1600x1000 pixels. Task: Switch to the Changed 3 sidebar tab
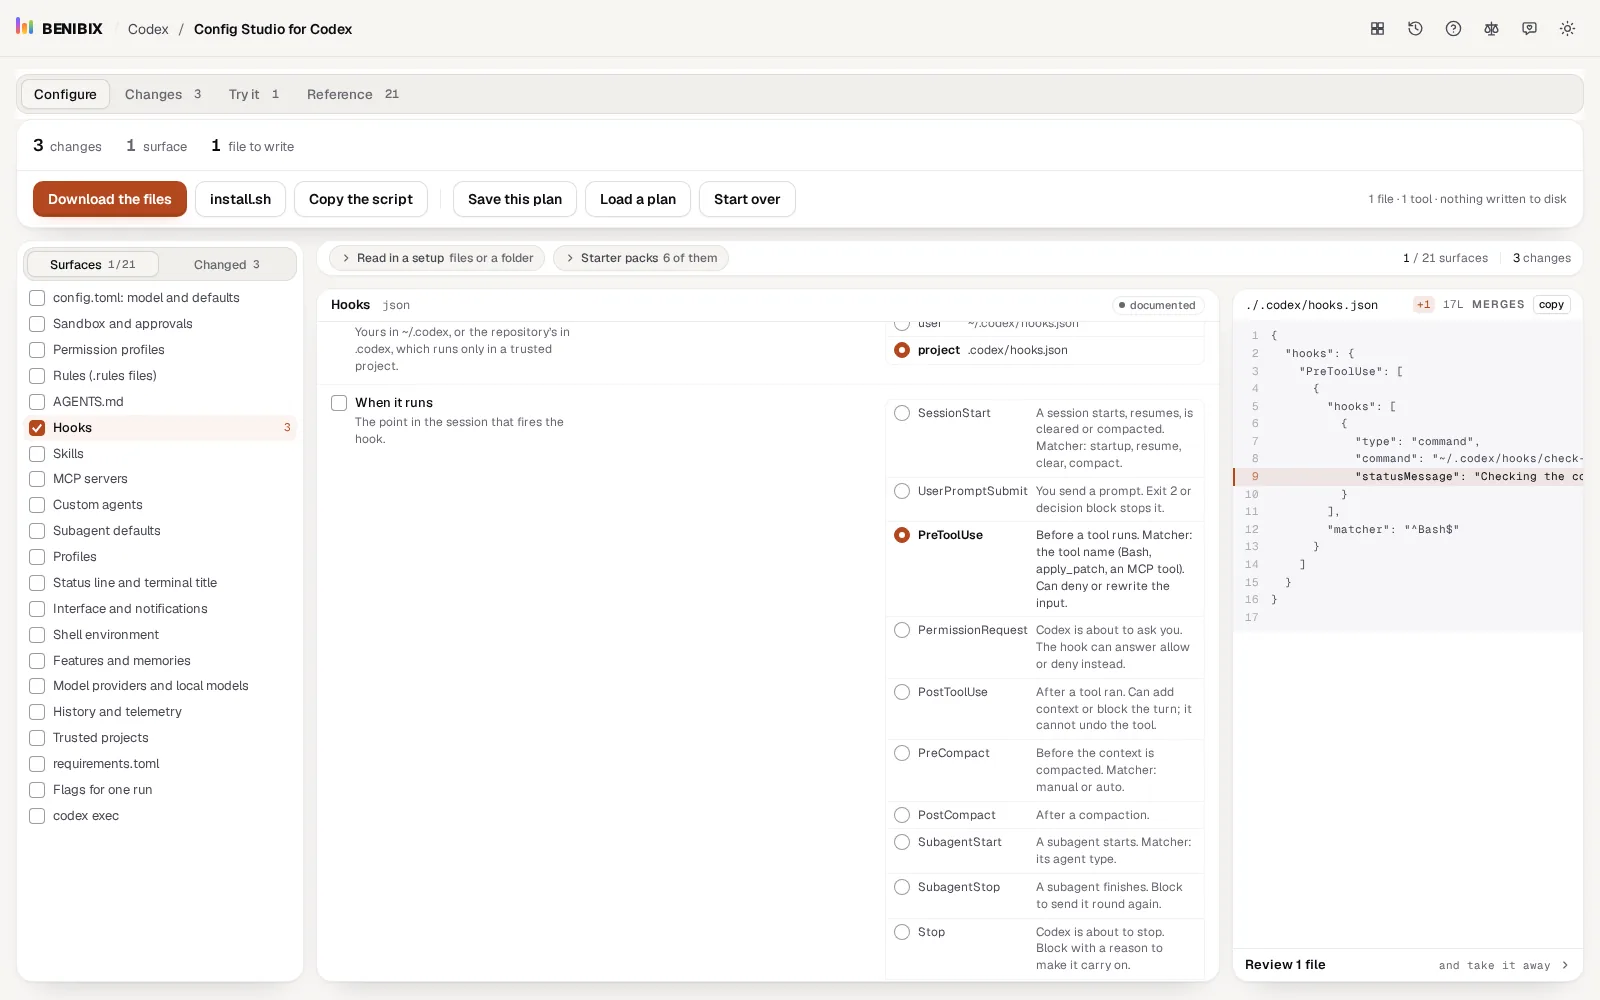pyautogui.click(x=227, y=264)
